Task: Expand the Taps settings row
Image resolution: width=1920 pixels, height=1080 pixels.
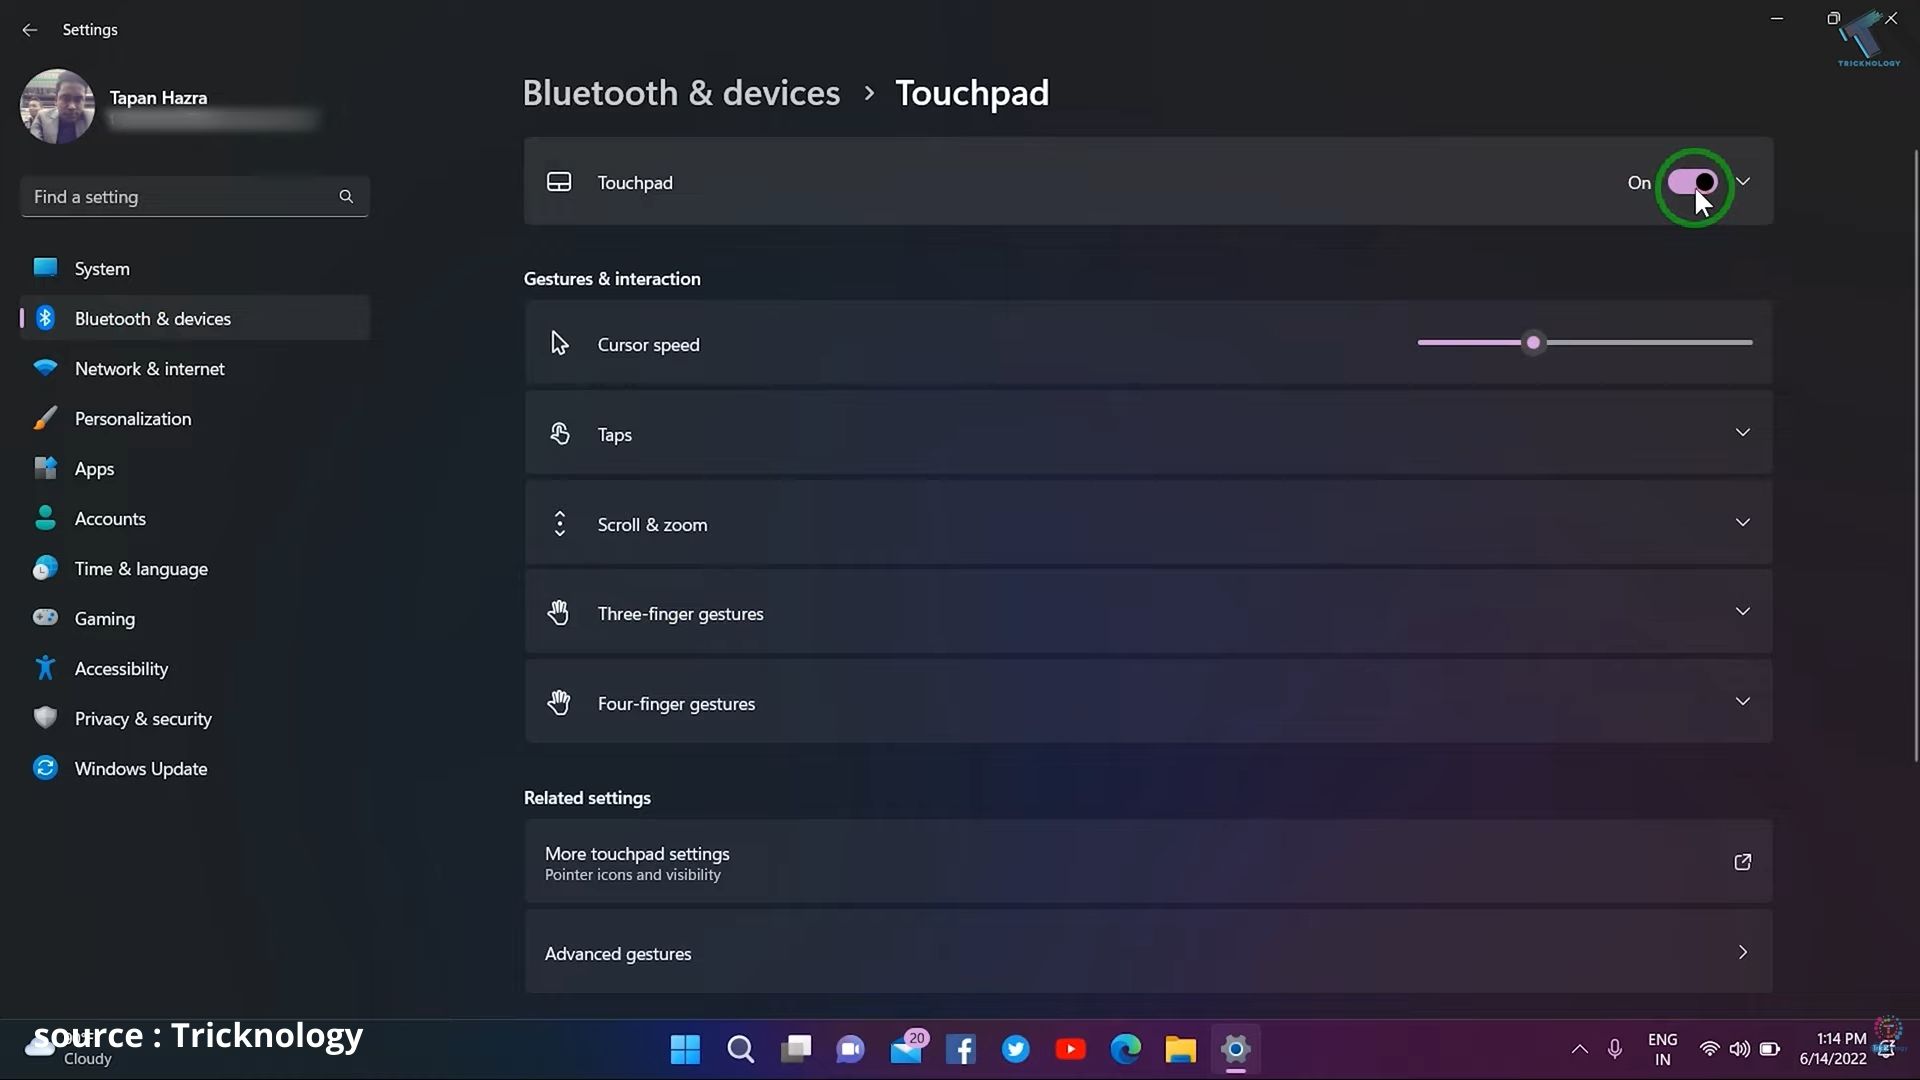Action: click(x=1148, y=433)
